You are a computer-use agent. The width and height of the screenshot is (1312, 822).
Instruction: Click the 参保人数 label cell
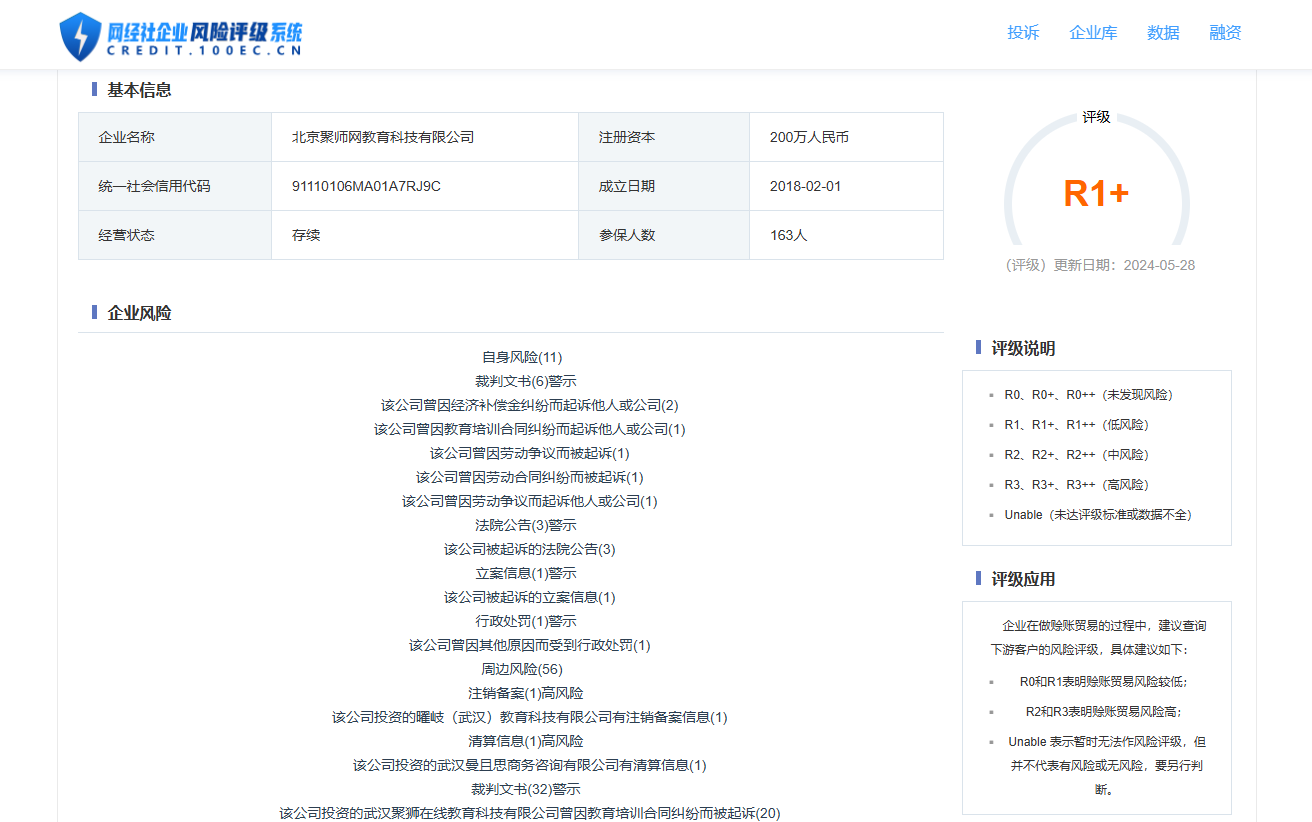pos(664,235)
